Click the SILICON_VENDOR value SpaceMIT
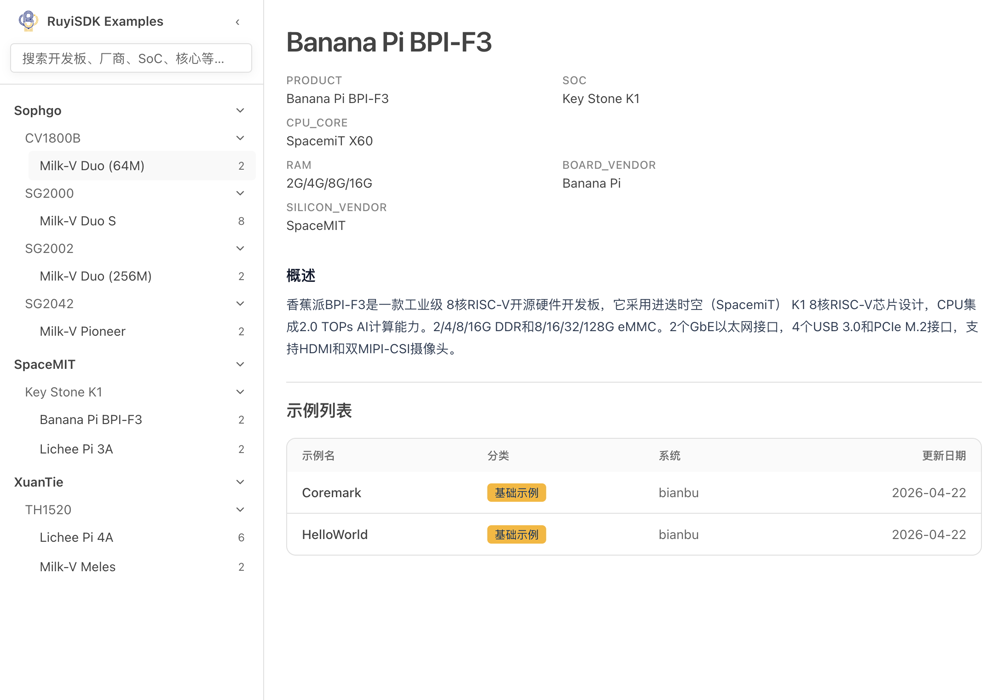1004x700 pixels. 316,225
